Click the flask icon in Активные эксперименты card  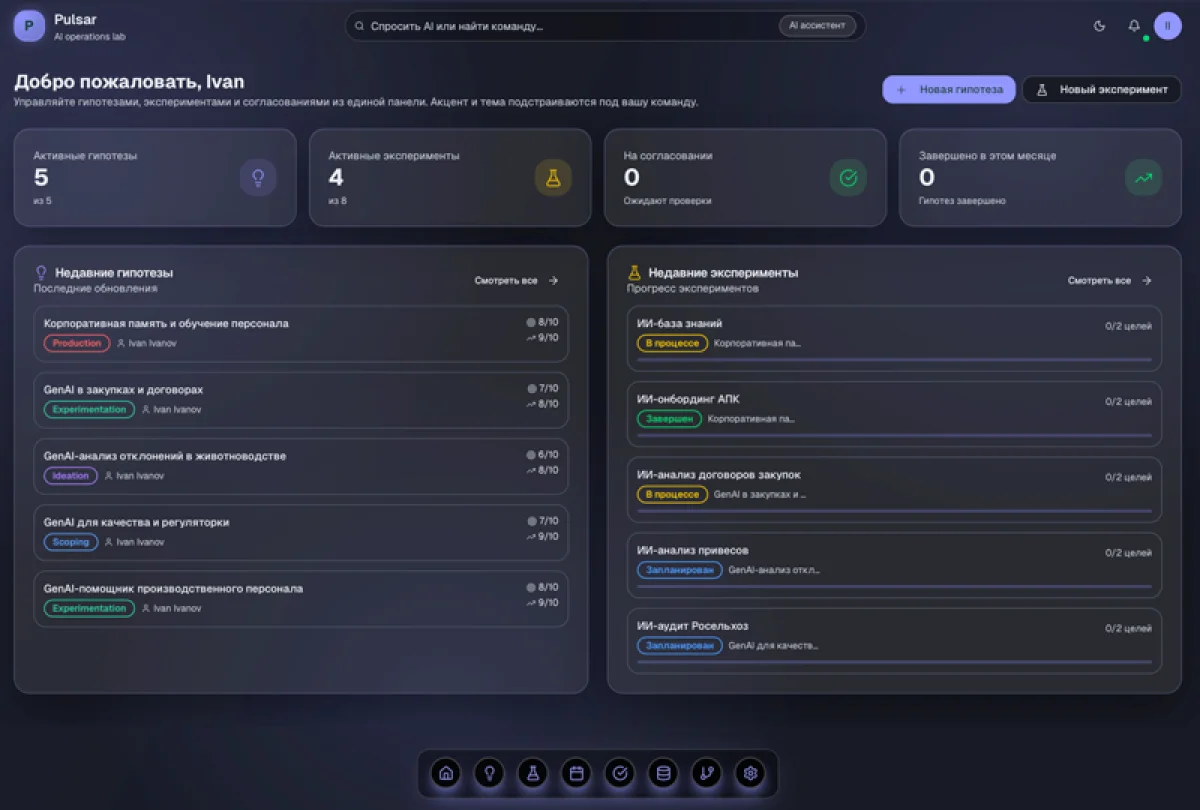coord(553,178)
